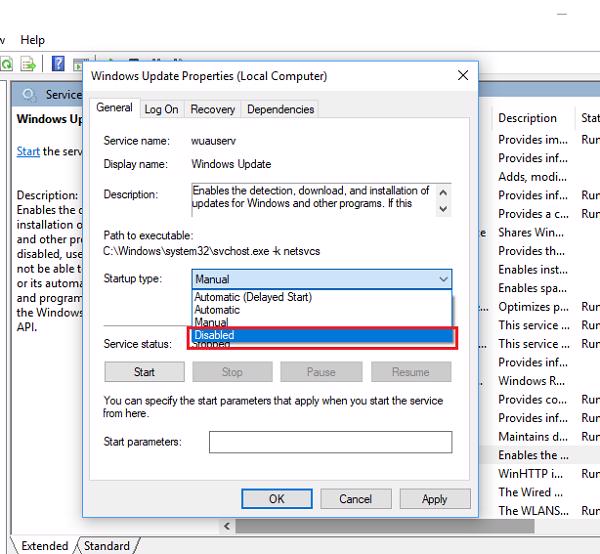Click the Cancel button
The image size is (600, 554).
[x=355, y=499]
